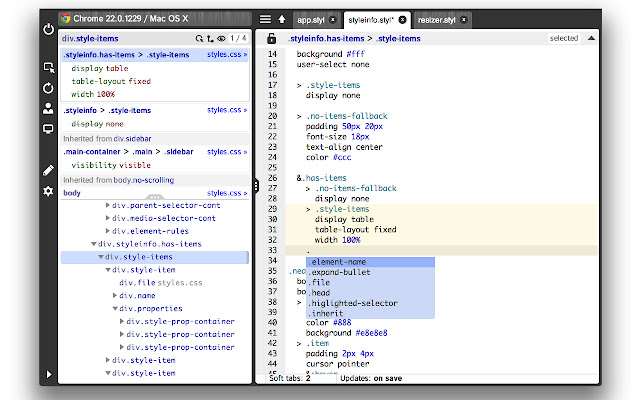640x400 pixels.
Task: Click color value #e8e8e8 on line 41
Action: click(x=371, y=333)
